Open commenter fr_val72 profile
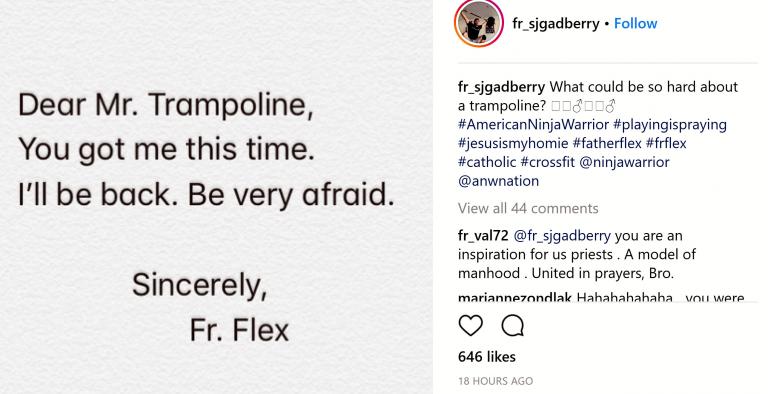The width and height of the screenshot is (768, 394). [483, 236]
